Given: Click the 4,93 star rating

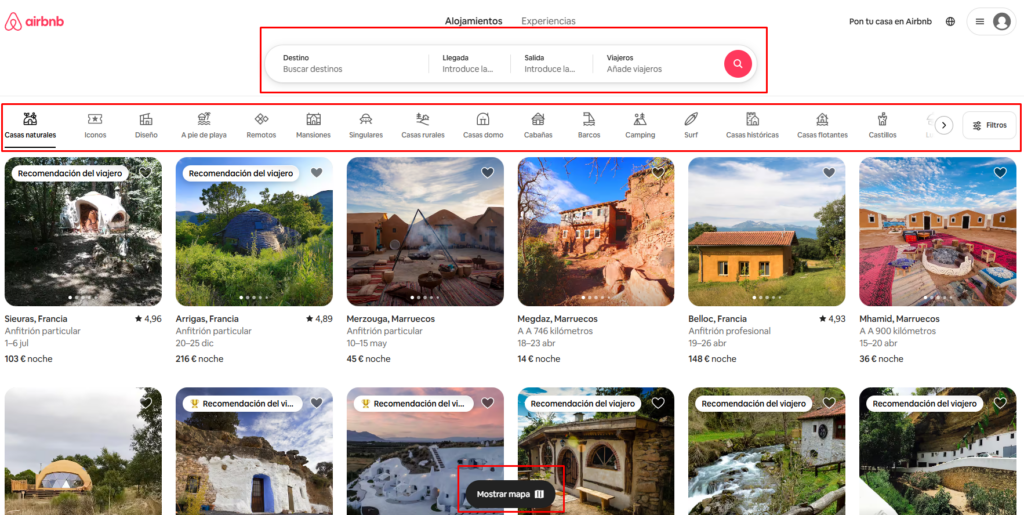Looking at the screenshot, I should [832, 319].
